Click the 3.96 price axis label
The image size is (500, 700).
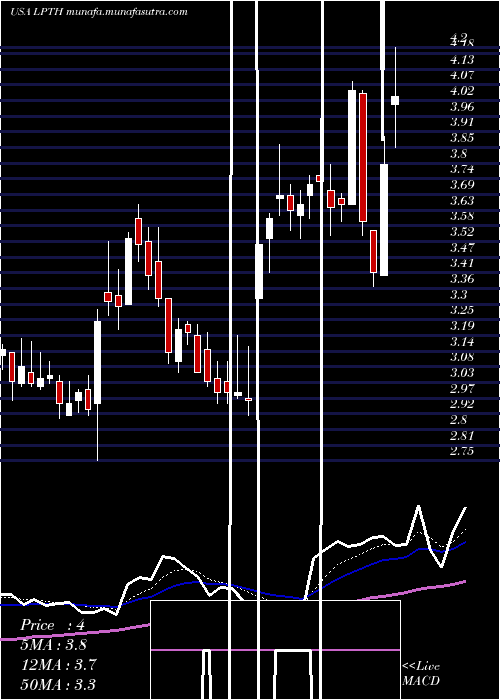462,107
